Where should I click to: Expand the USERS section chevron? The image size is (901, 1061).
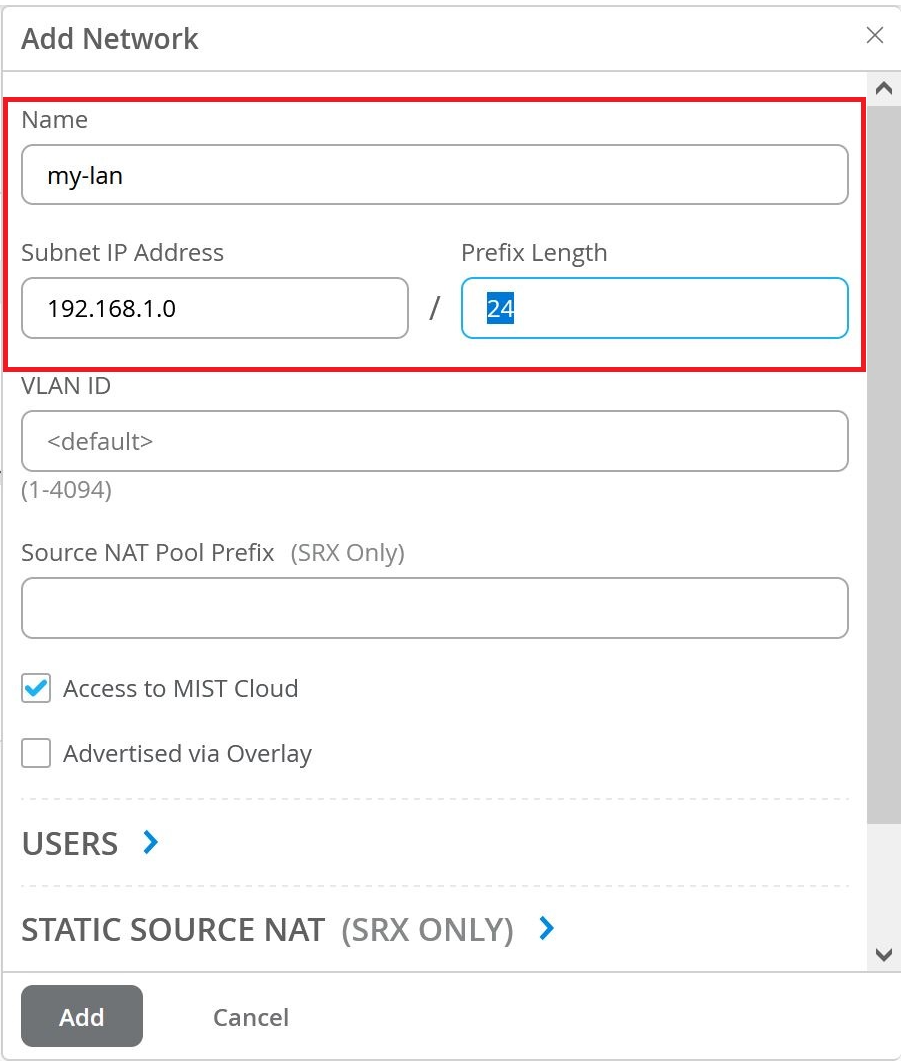coord(151,842)
